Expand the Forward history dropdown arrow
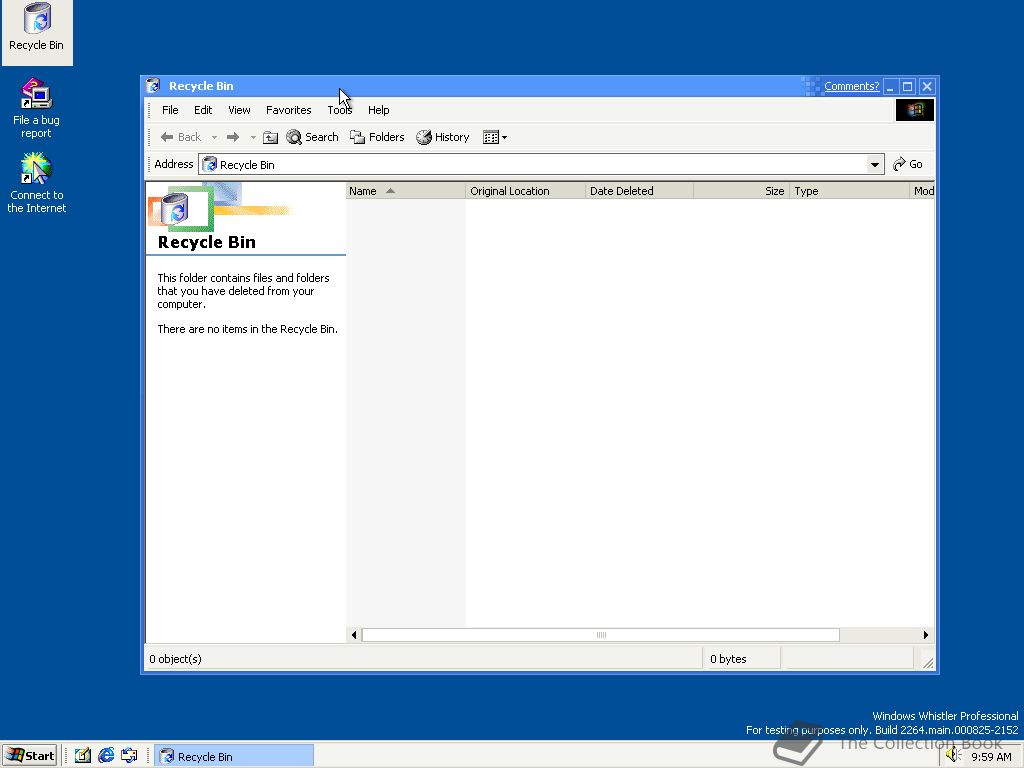Image resolution: width=1024 pixels, height=768 pixels. click(x=253, y=137)
